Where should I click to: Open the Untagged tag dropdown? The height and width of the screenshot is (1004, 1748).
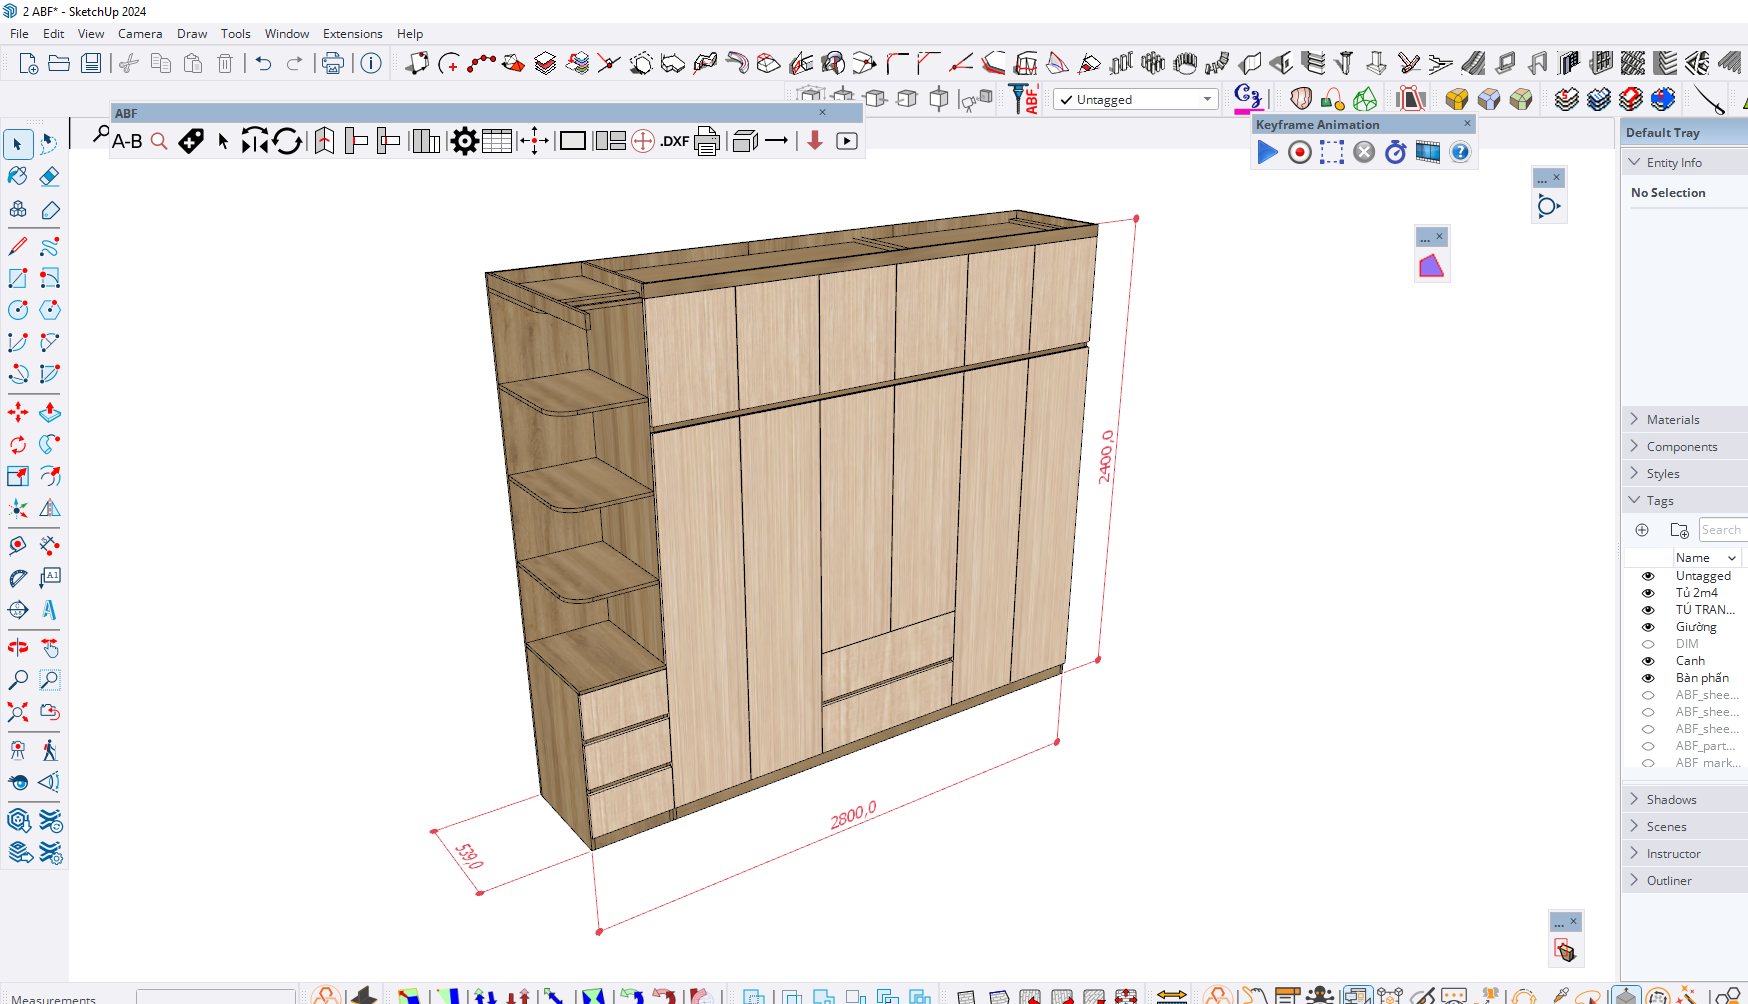click(x=1207, y=100)
